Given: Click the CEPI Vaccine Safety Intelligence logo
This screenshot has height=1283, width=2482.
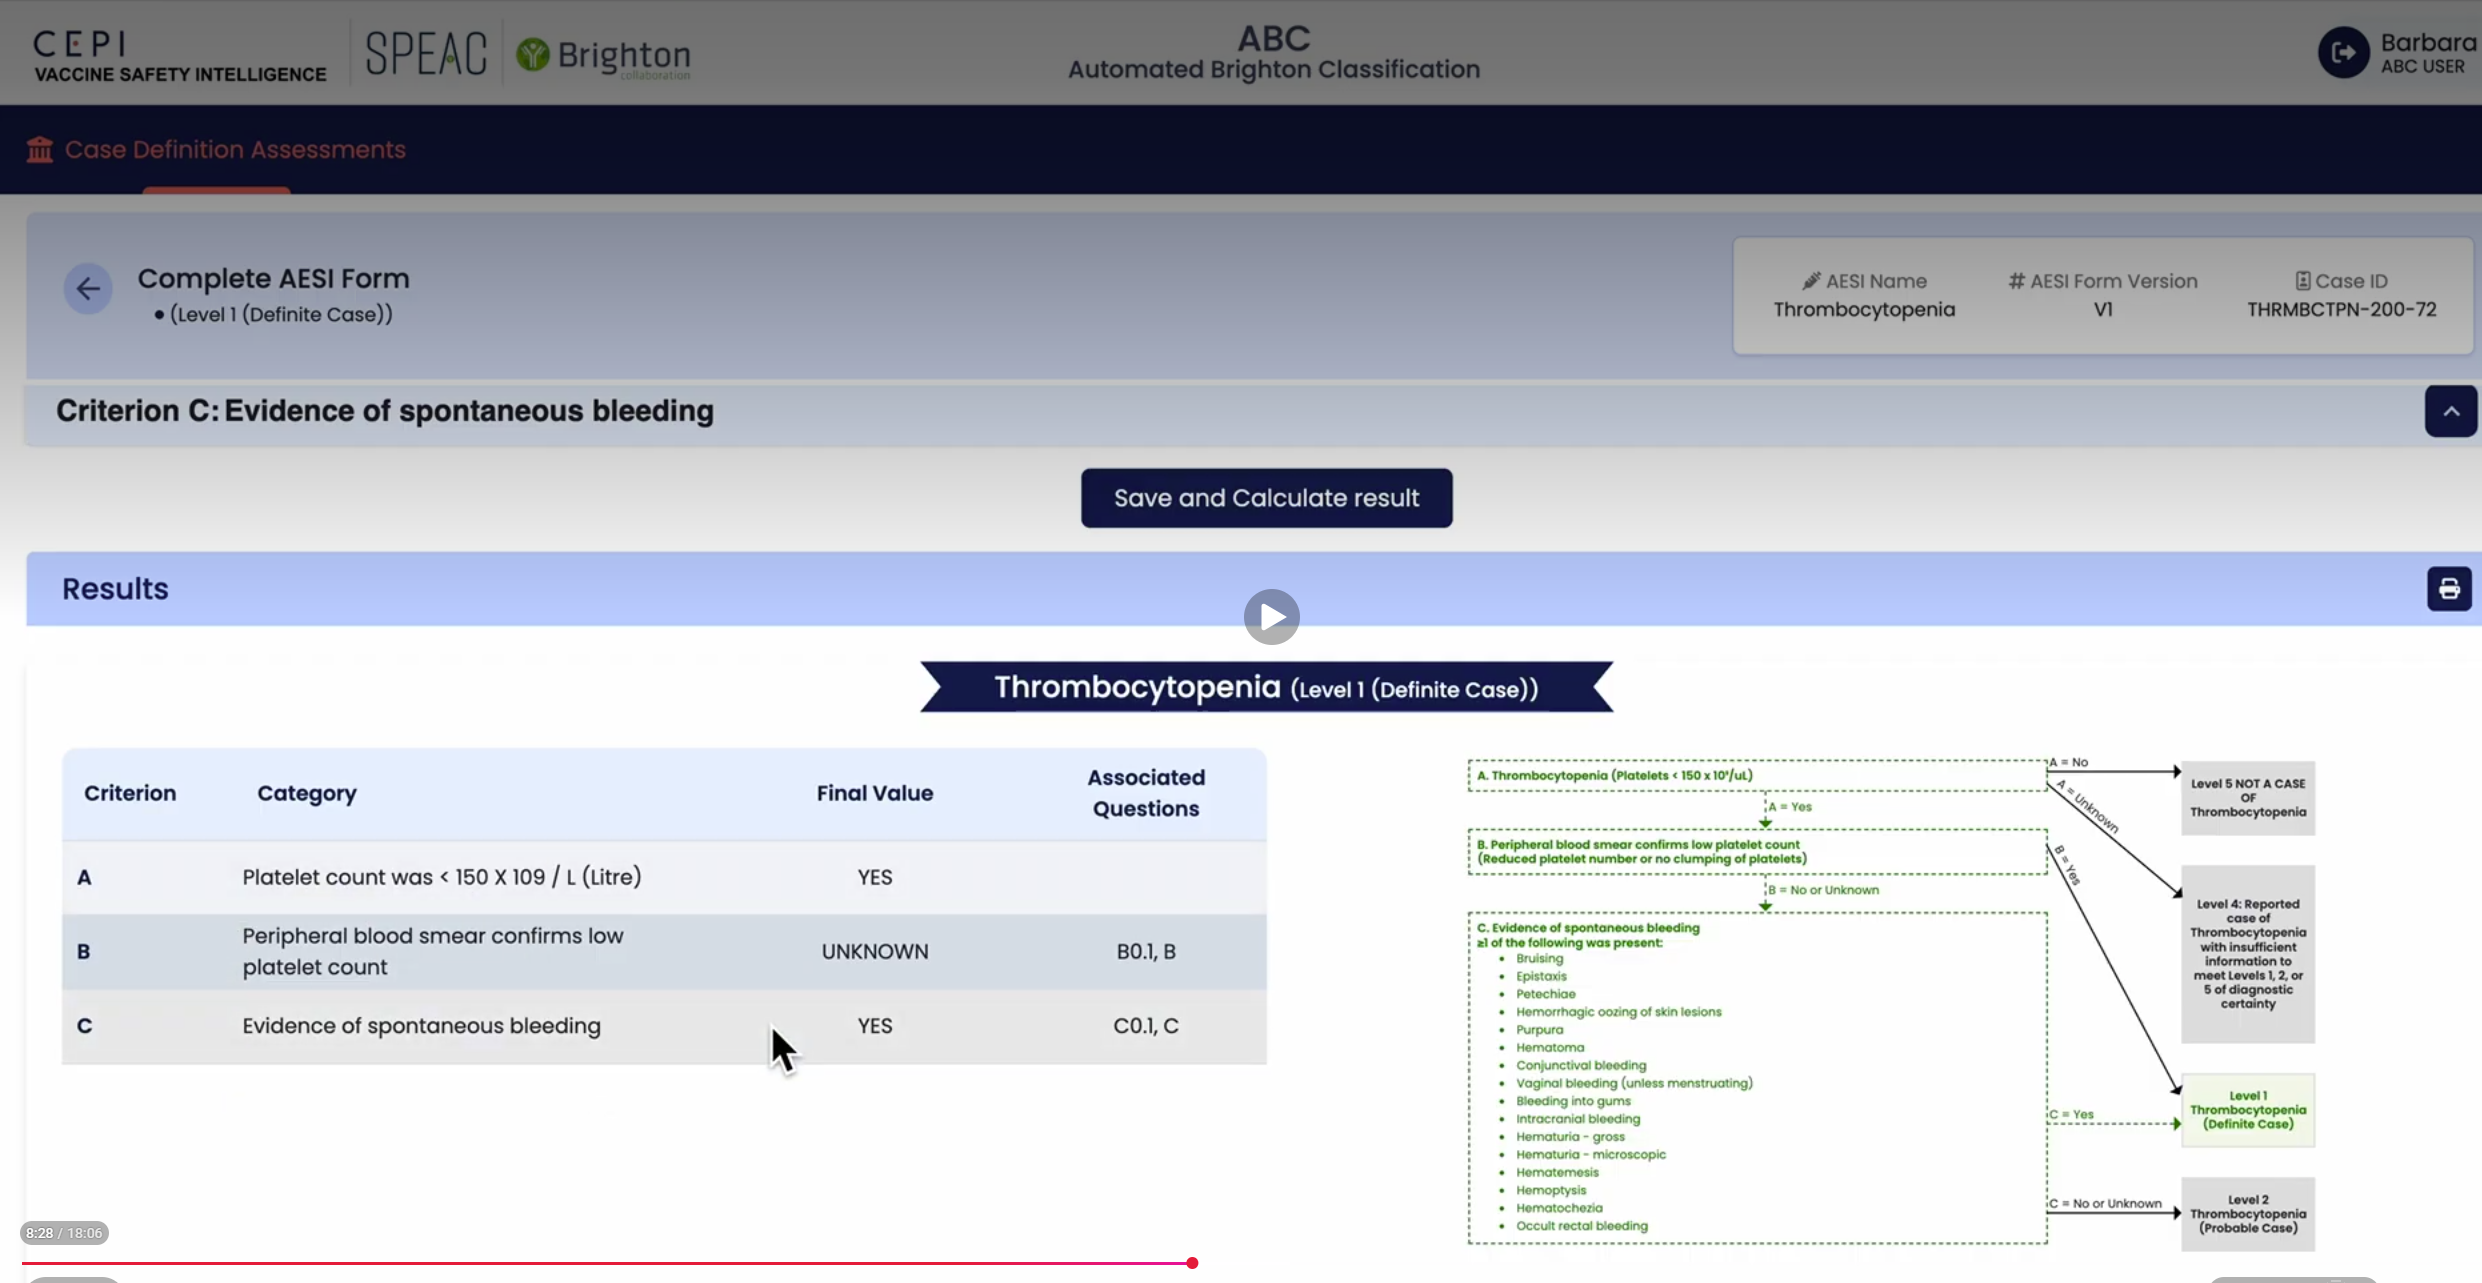Looking at the screenshot, I should coord(180,55).
